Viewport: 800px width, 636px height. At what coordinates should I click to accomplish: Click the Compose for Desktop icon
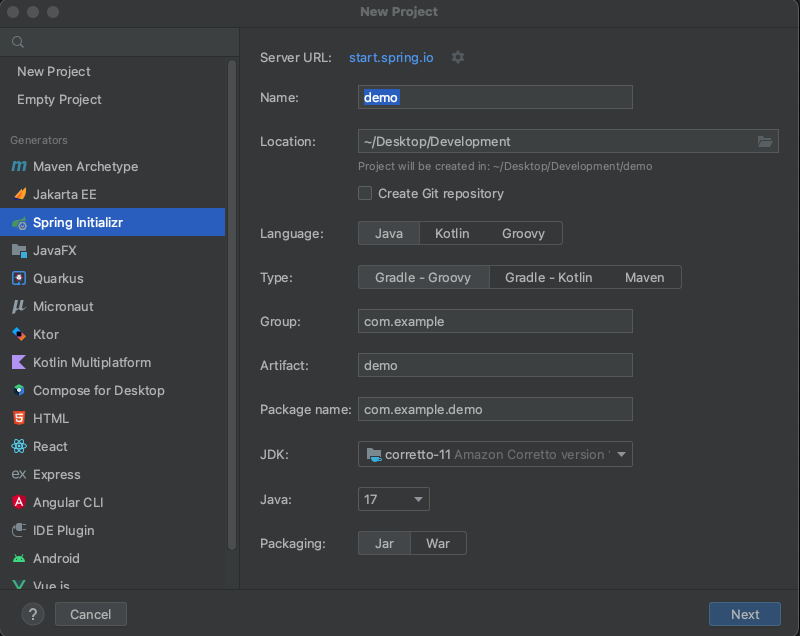point(19,391)
